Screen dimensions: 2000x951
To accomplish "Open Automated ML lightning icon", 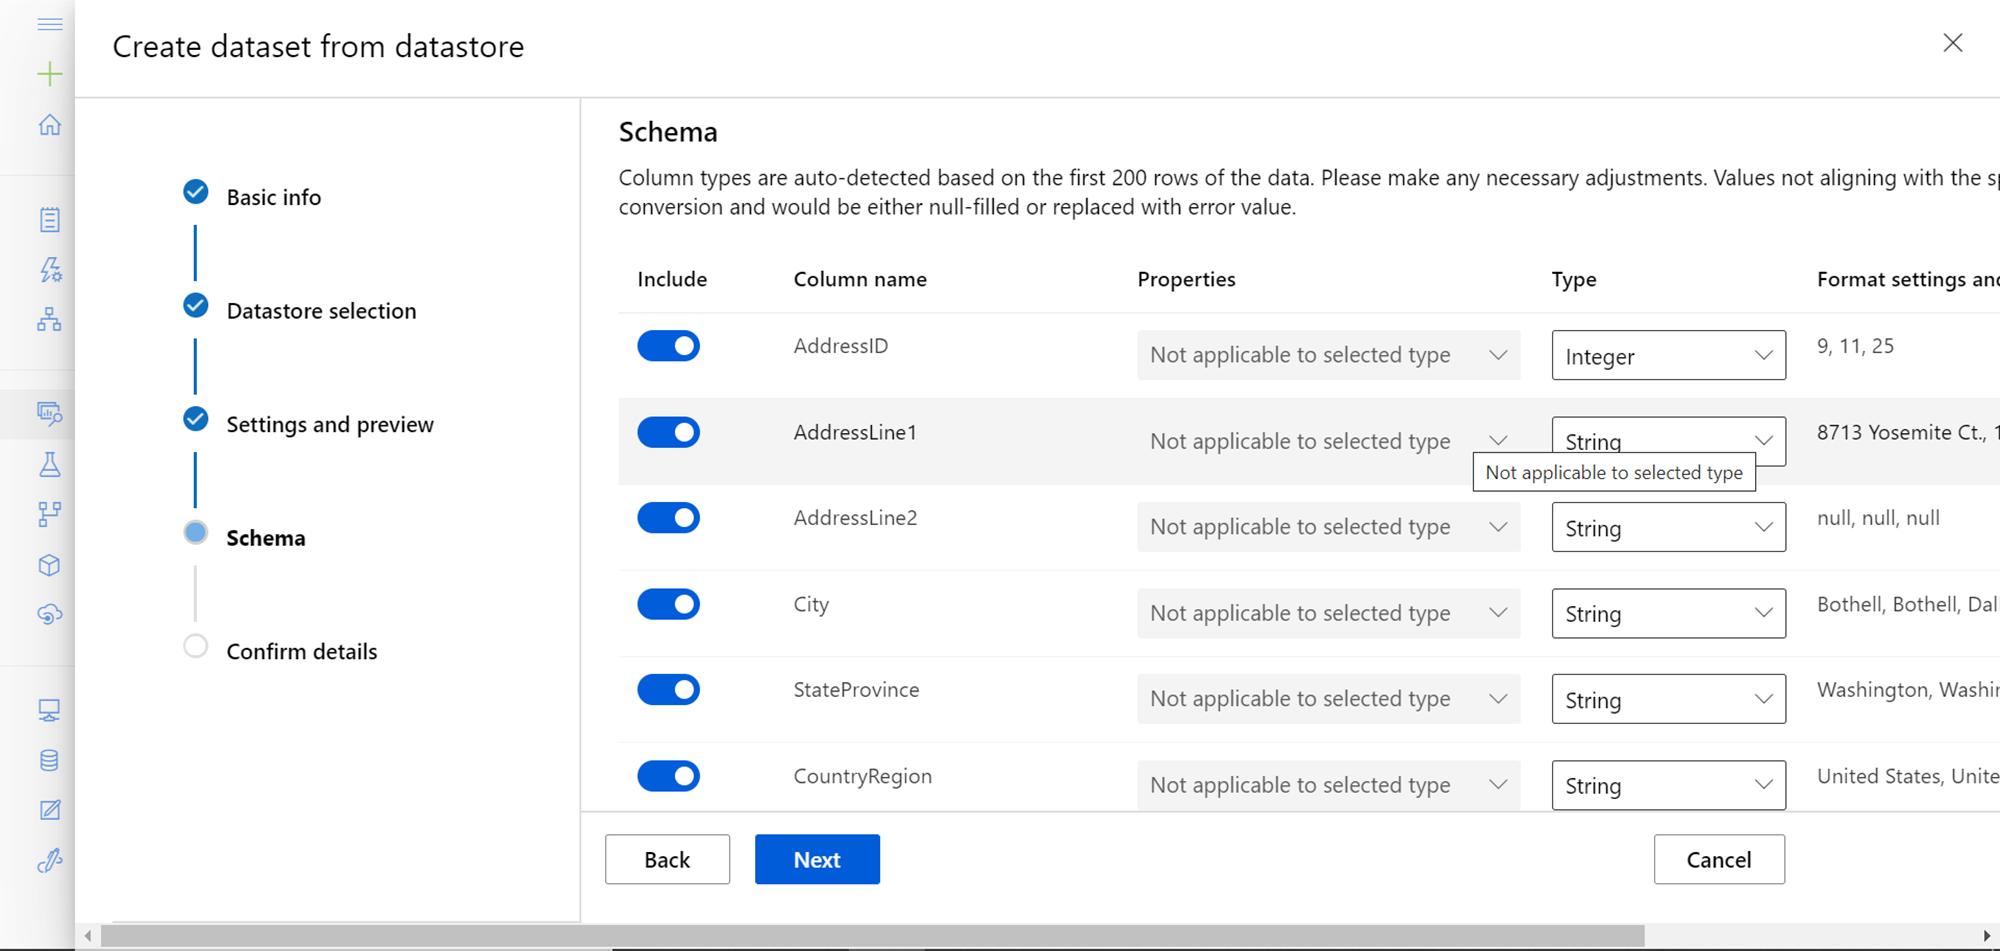I will (49, 270).
